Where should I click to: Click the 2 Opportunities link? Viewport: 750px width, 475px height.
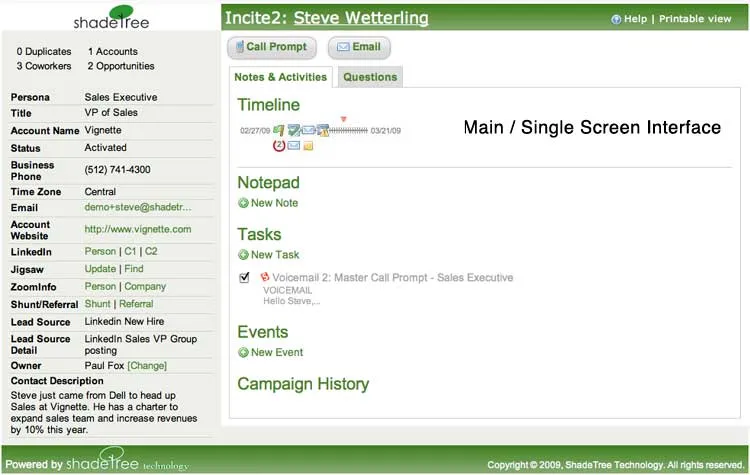(x=121, y=66)
